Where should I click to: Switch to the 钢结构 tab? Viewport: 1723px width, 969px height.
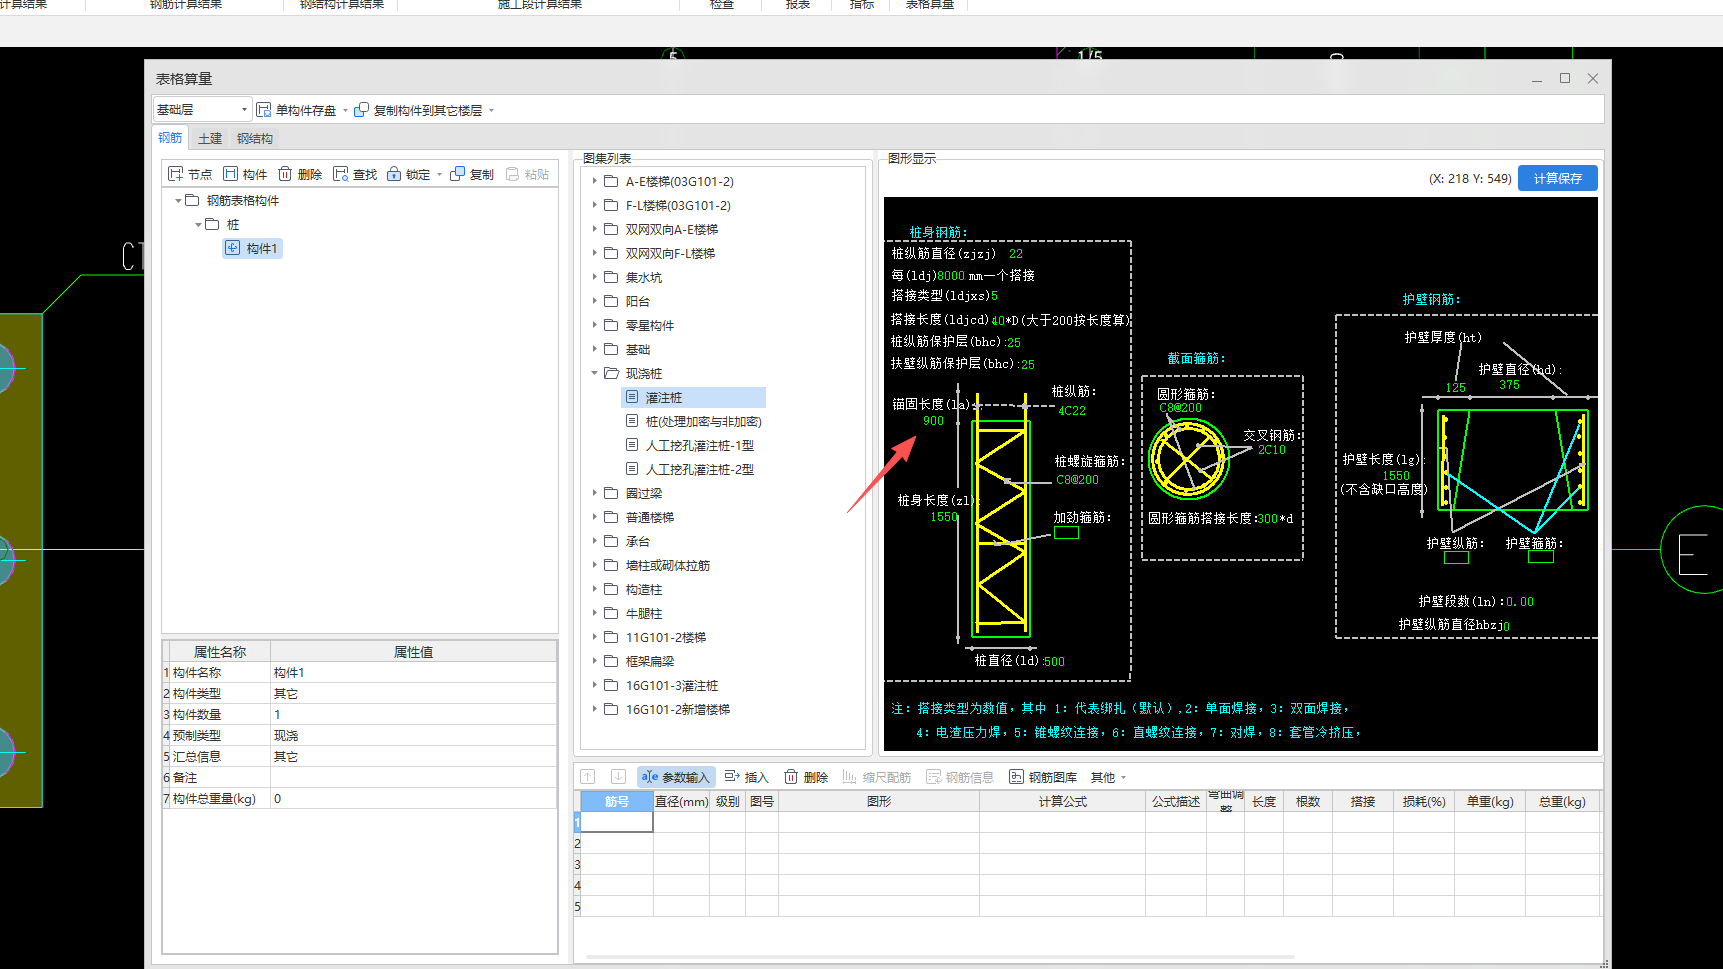click(255, 139)
